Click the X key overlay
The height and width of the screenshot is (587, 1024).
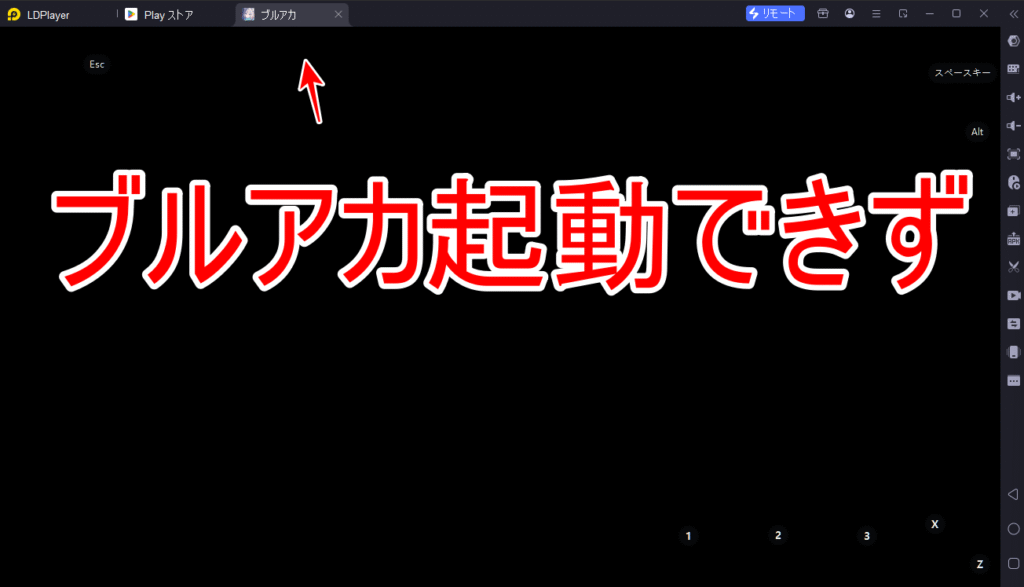point(935,524)
